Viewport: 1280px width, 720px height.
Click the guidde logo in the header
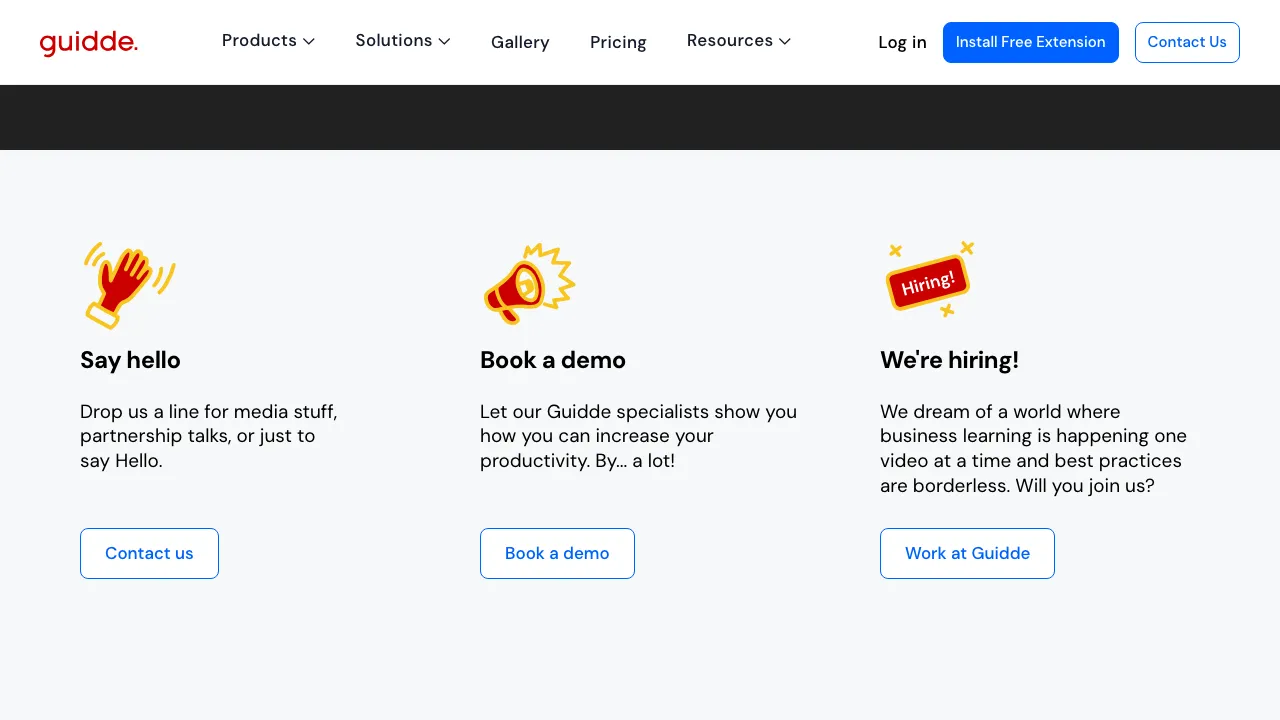[88, 43]
